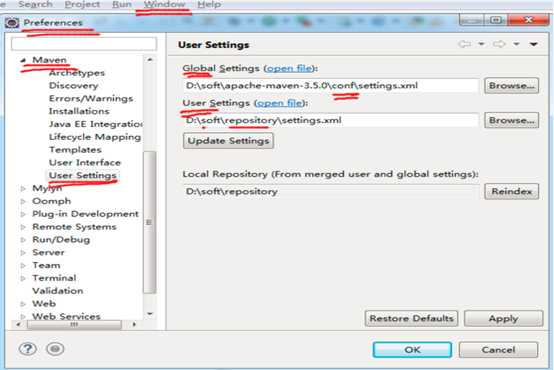Select Lifecycle Mapping under Maven
Image resolution: width=554 pixels, height=370 pixels.
pos(95,137)
